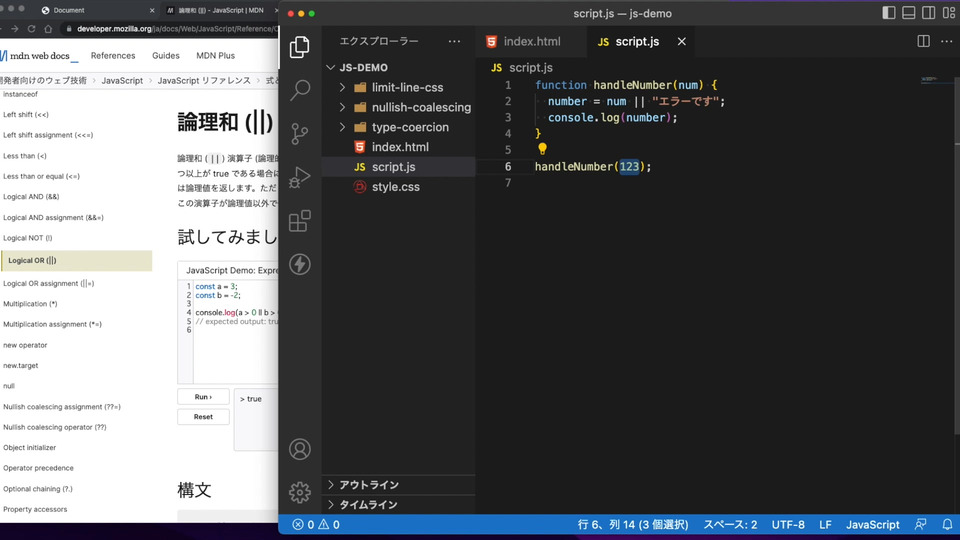Expand the タイムライン section
Image resolution: width=960 pixels, height=540 pixels.
coord(398,504)
